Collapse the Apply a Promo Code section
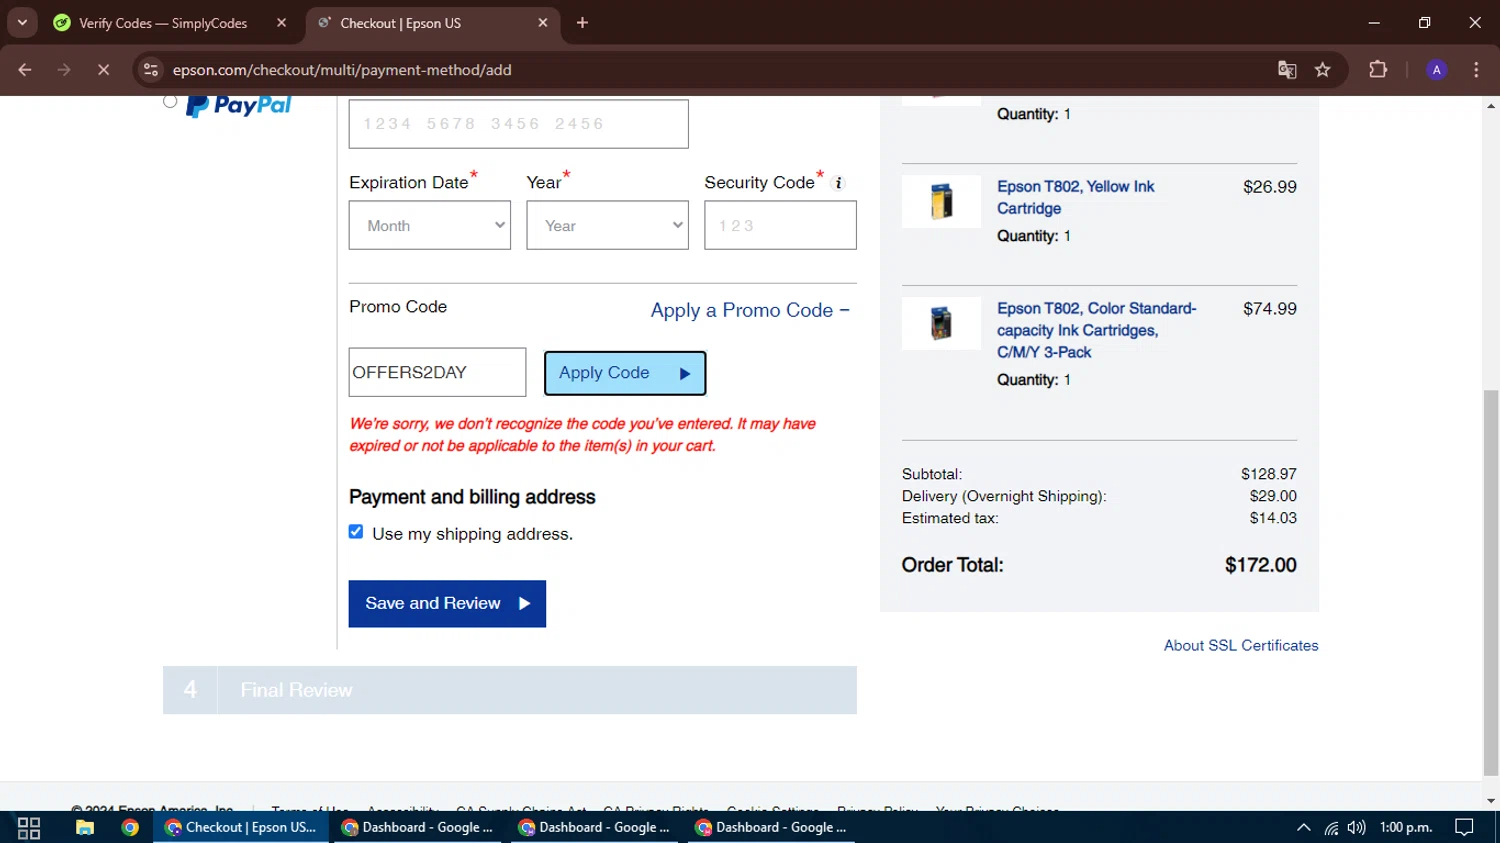 tap(750, 311)
